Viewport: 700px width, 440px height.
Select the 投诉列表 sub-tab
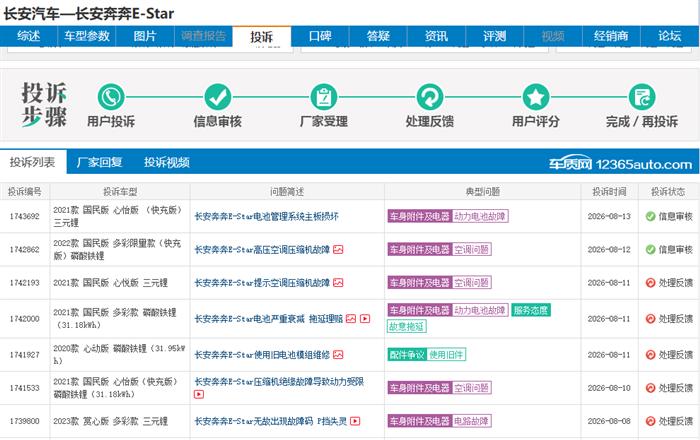(x=33, y=162)
